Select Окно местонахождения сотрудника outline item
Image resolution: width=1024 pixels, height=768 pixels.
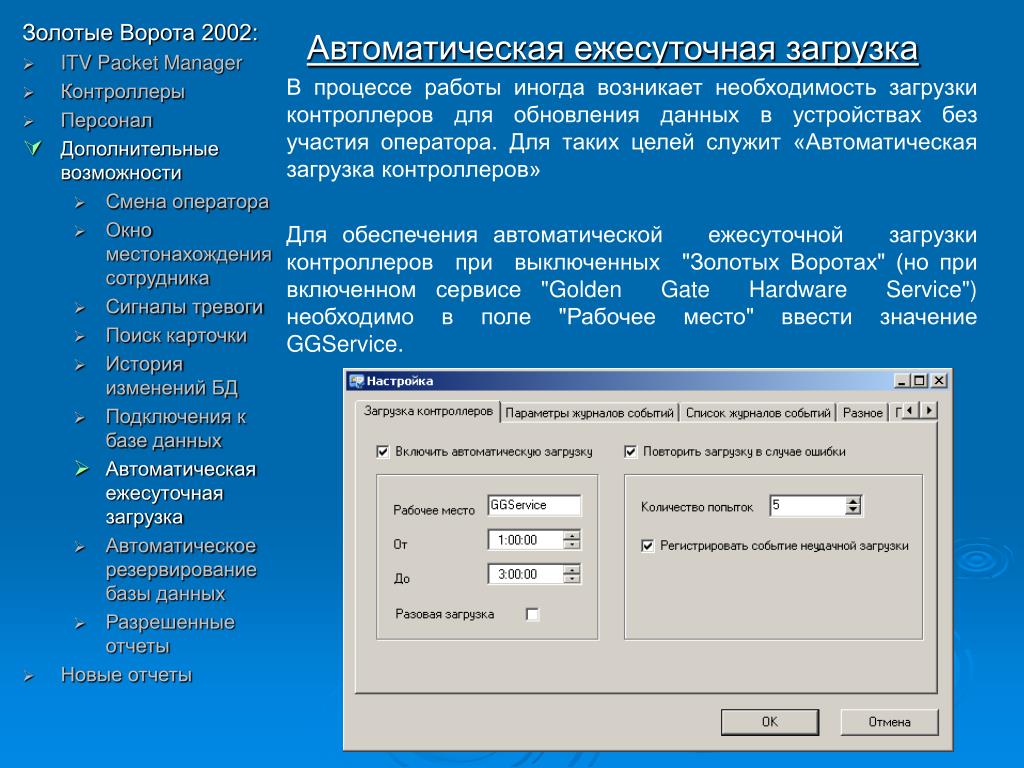(188, 254)
